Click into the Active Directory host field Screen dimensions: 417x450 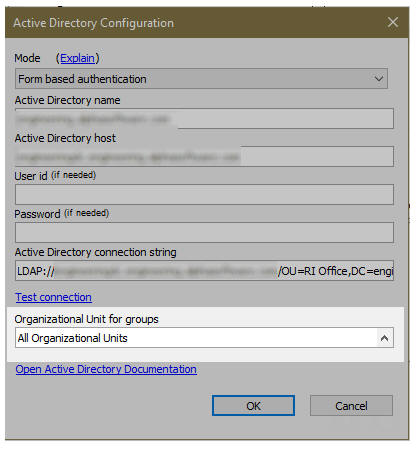pyautogui.click(x=204, y=156)
